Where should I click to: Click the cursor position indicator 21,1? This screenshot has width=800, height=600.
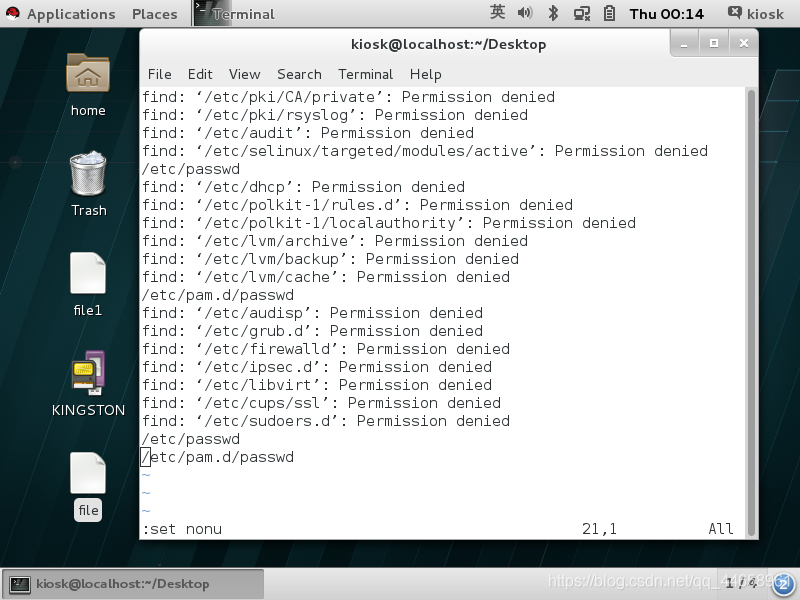599,529
